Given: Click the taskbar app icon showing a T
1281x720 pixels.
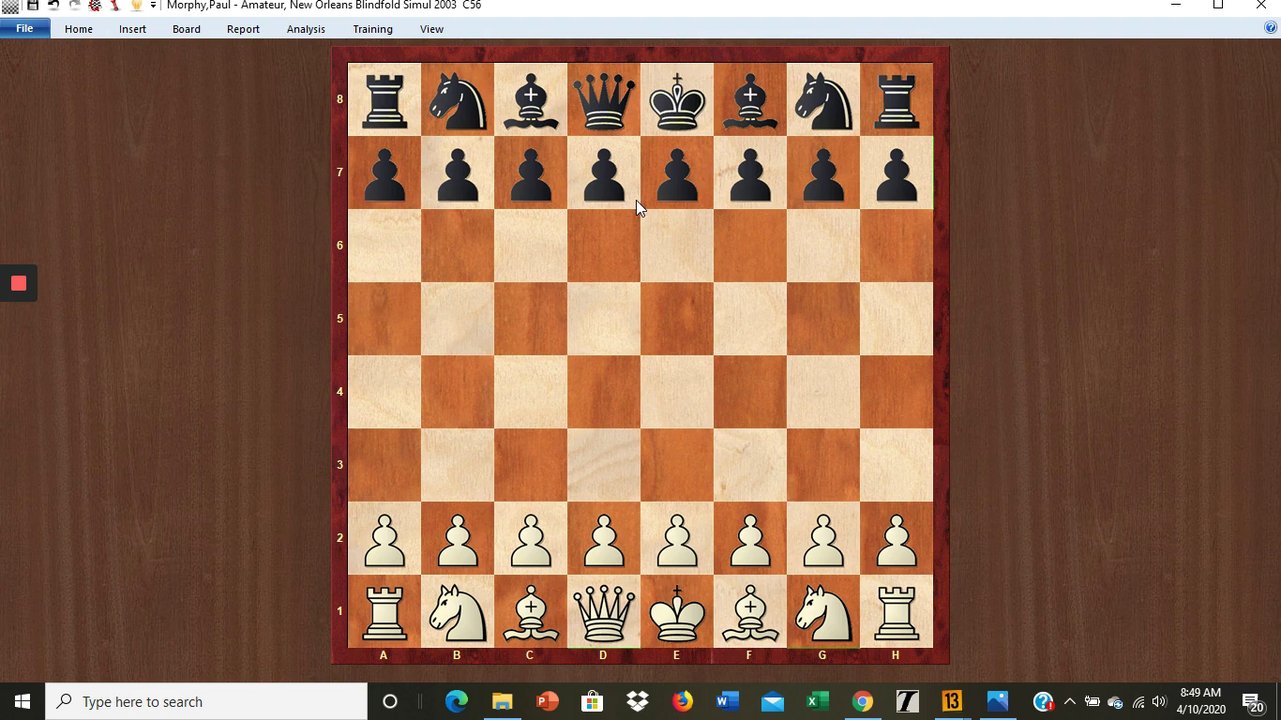Looking at the screenshot, I should point(907,701).
